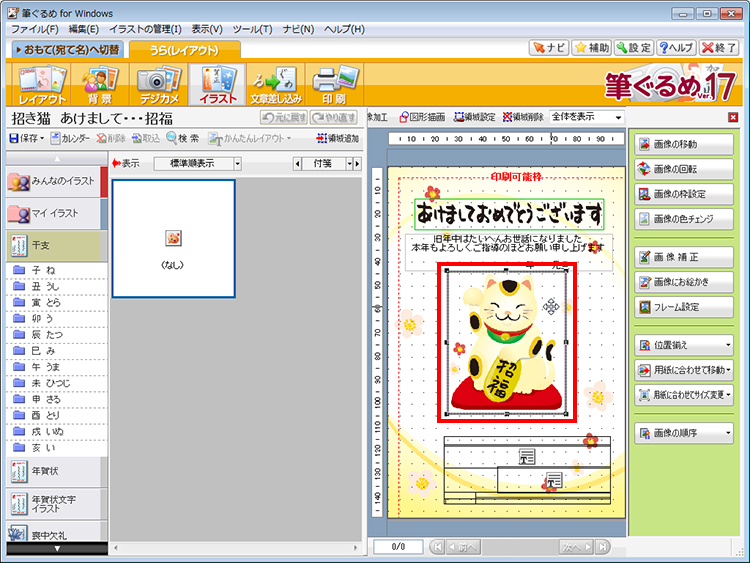Open the 表示(V) menu
750x563 pixels.
(207, 29)
